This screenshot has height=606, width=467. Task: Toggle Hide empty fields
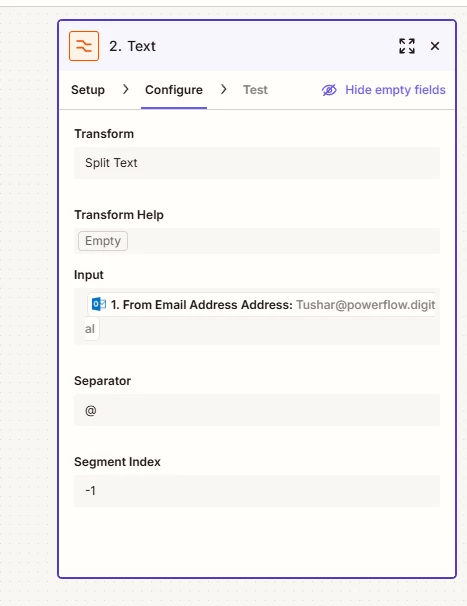click(383, 90)
